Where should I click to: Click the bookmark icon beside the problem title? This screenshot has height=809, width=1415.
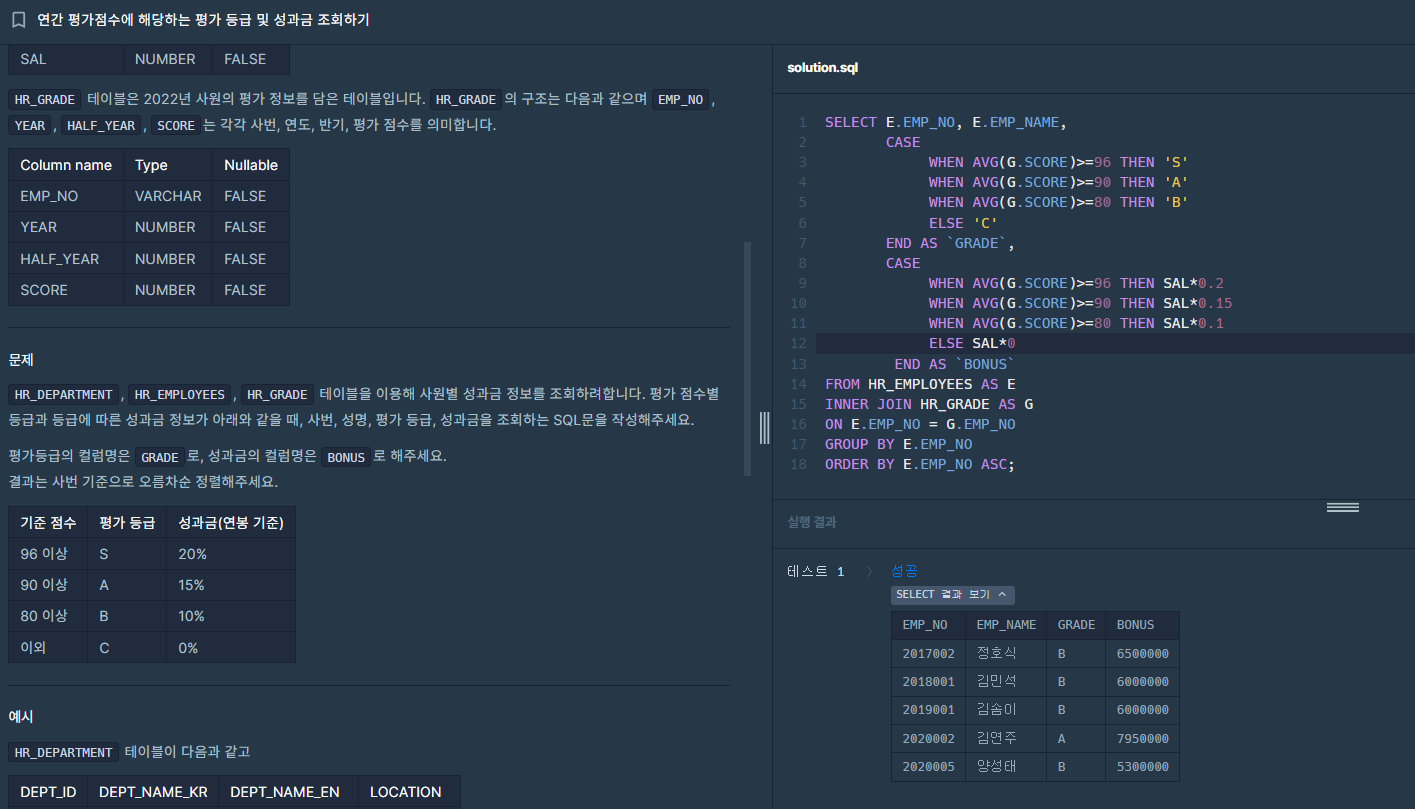coord(18,20)
